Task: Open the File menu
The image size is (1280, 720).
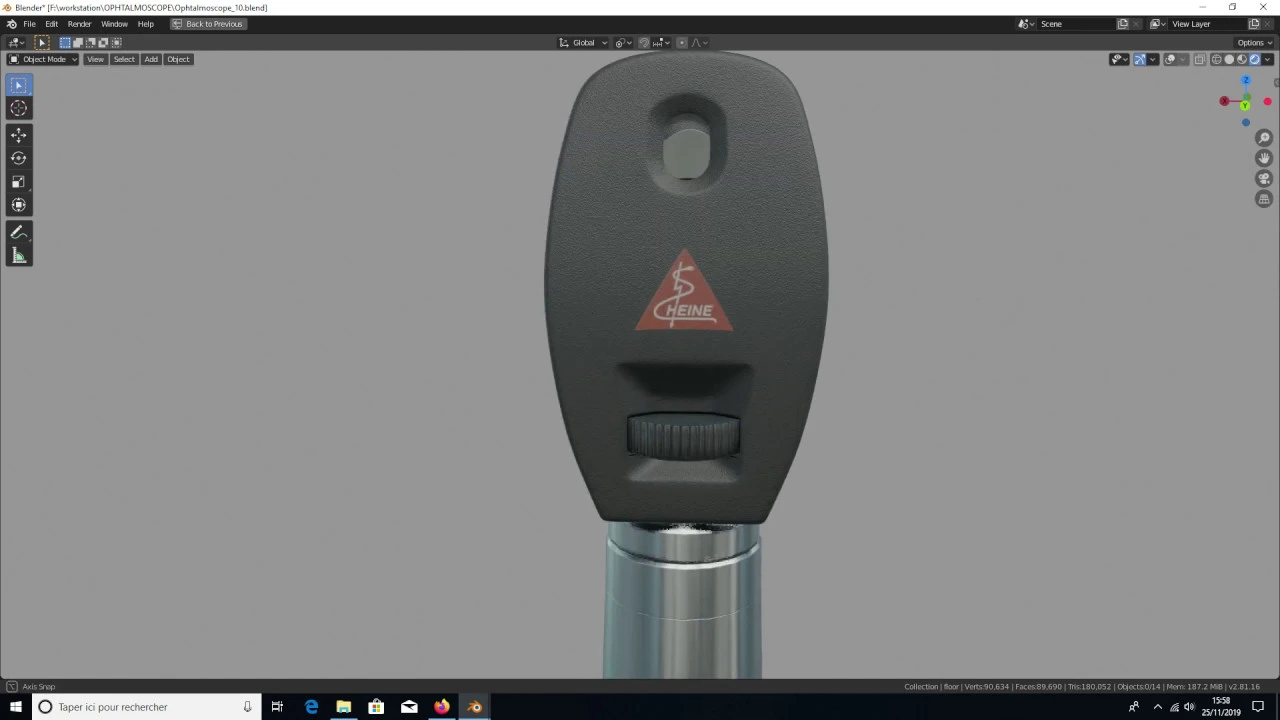Action: [x=30, y=24]
